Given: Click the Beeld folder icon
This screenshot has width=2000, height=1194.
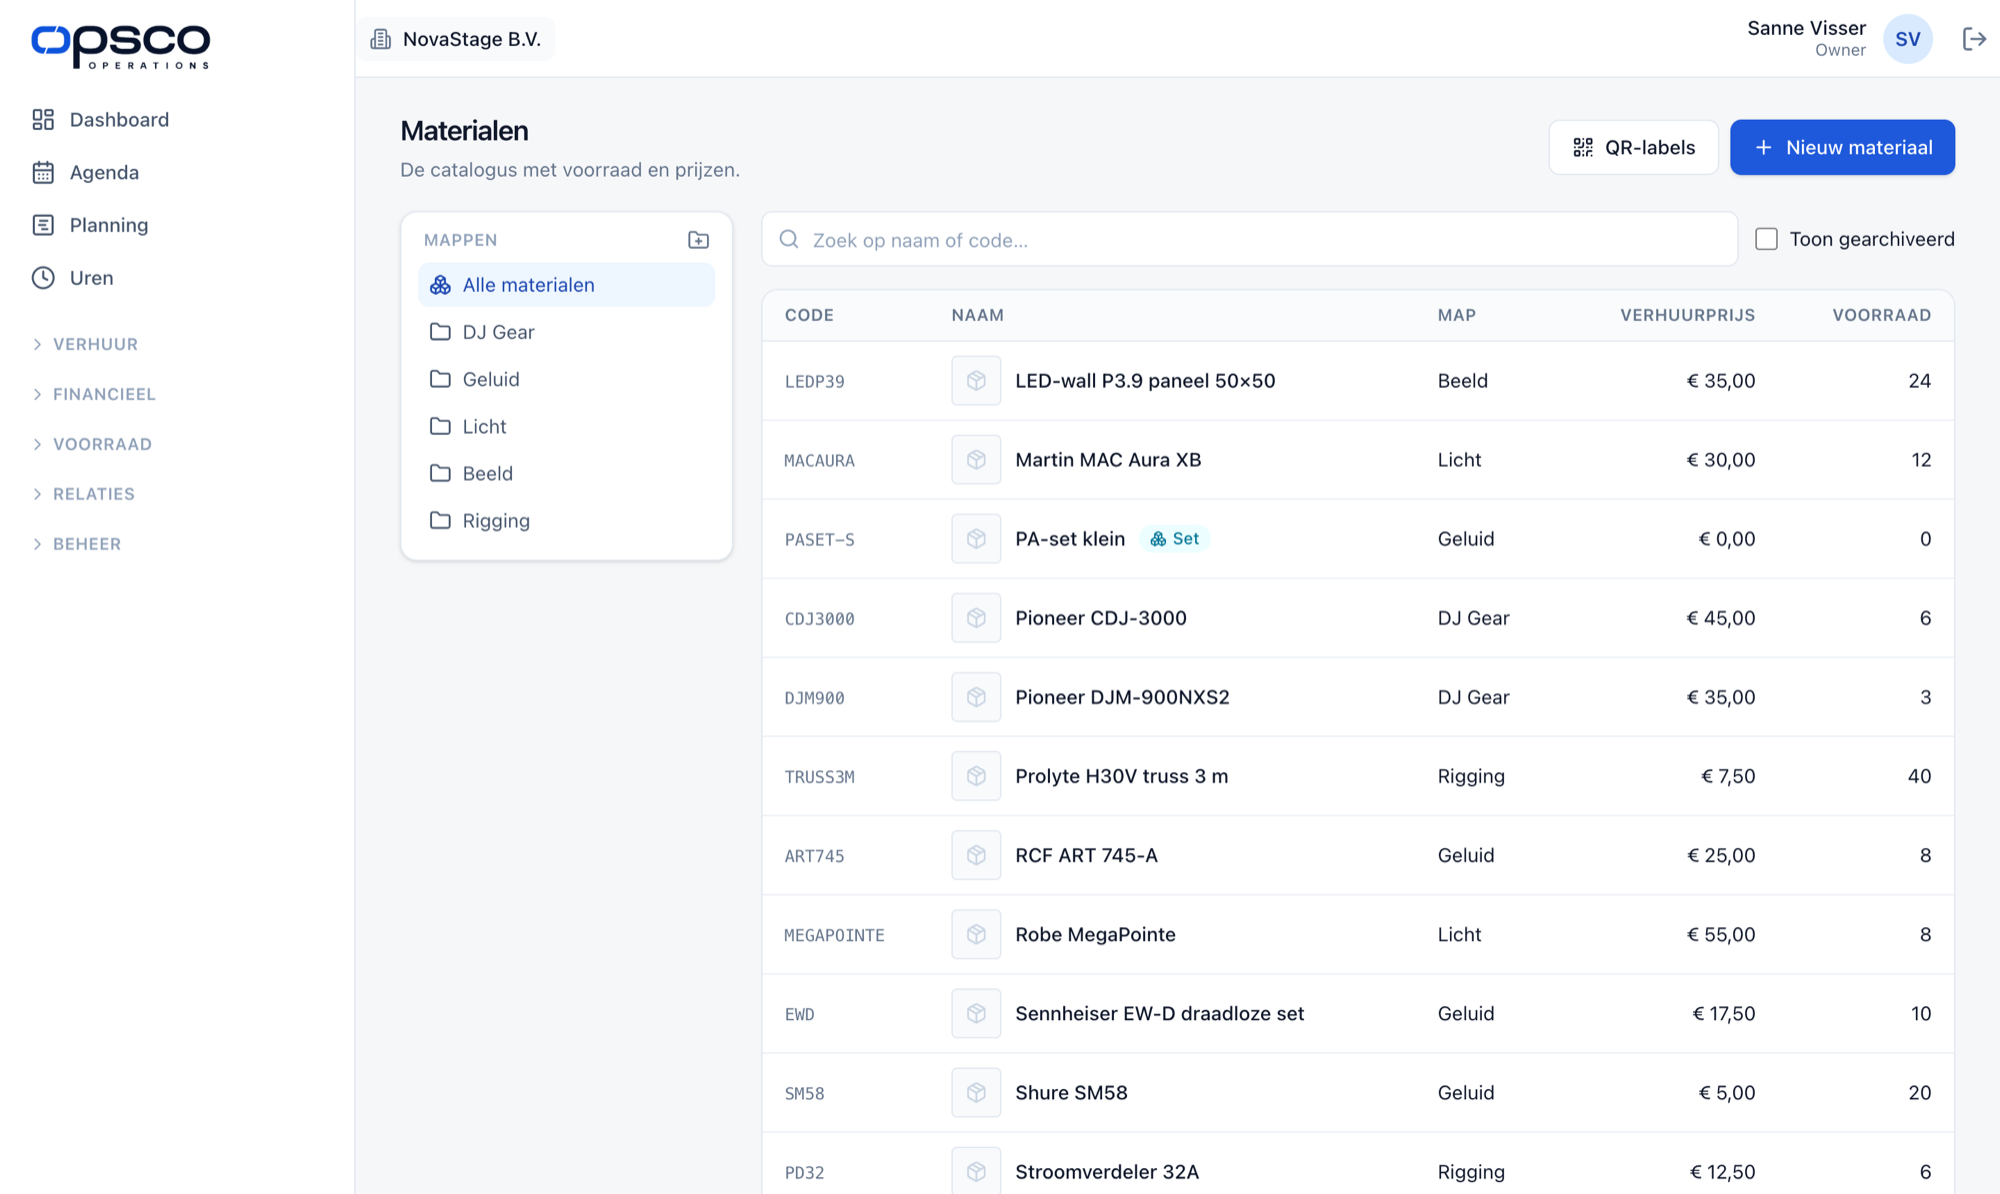Looking at the screenshot, I should [x=440, y=473].
